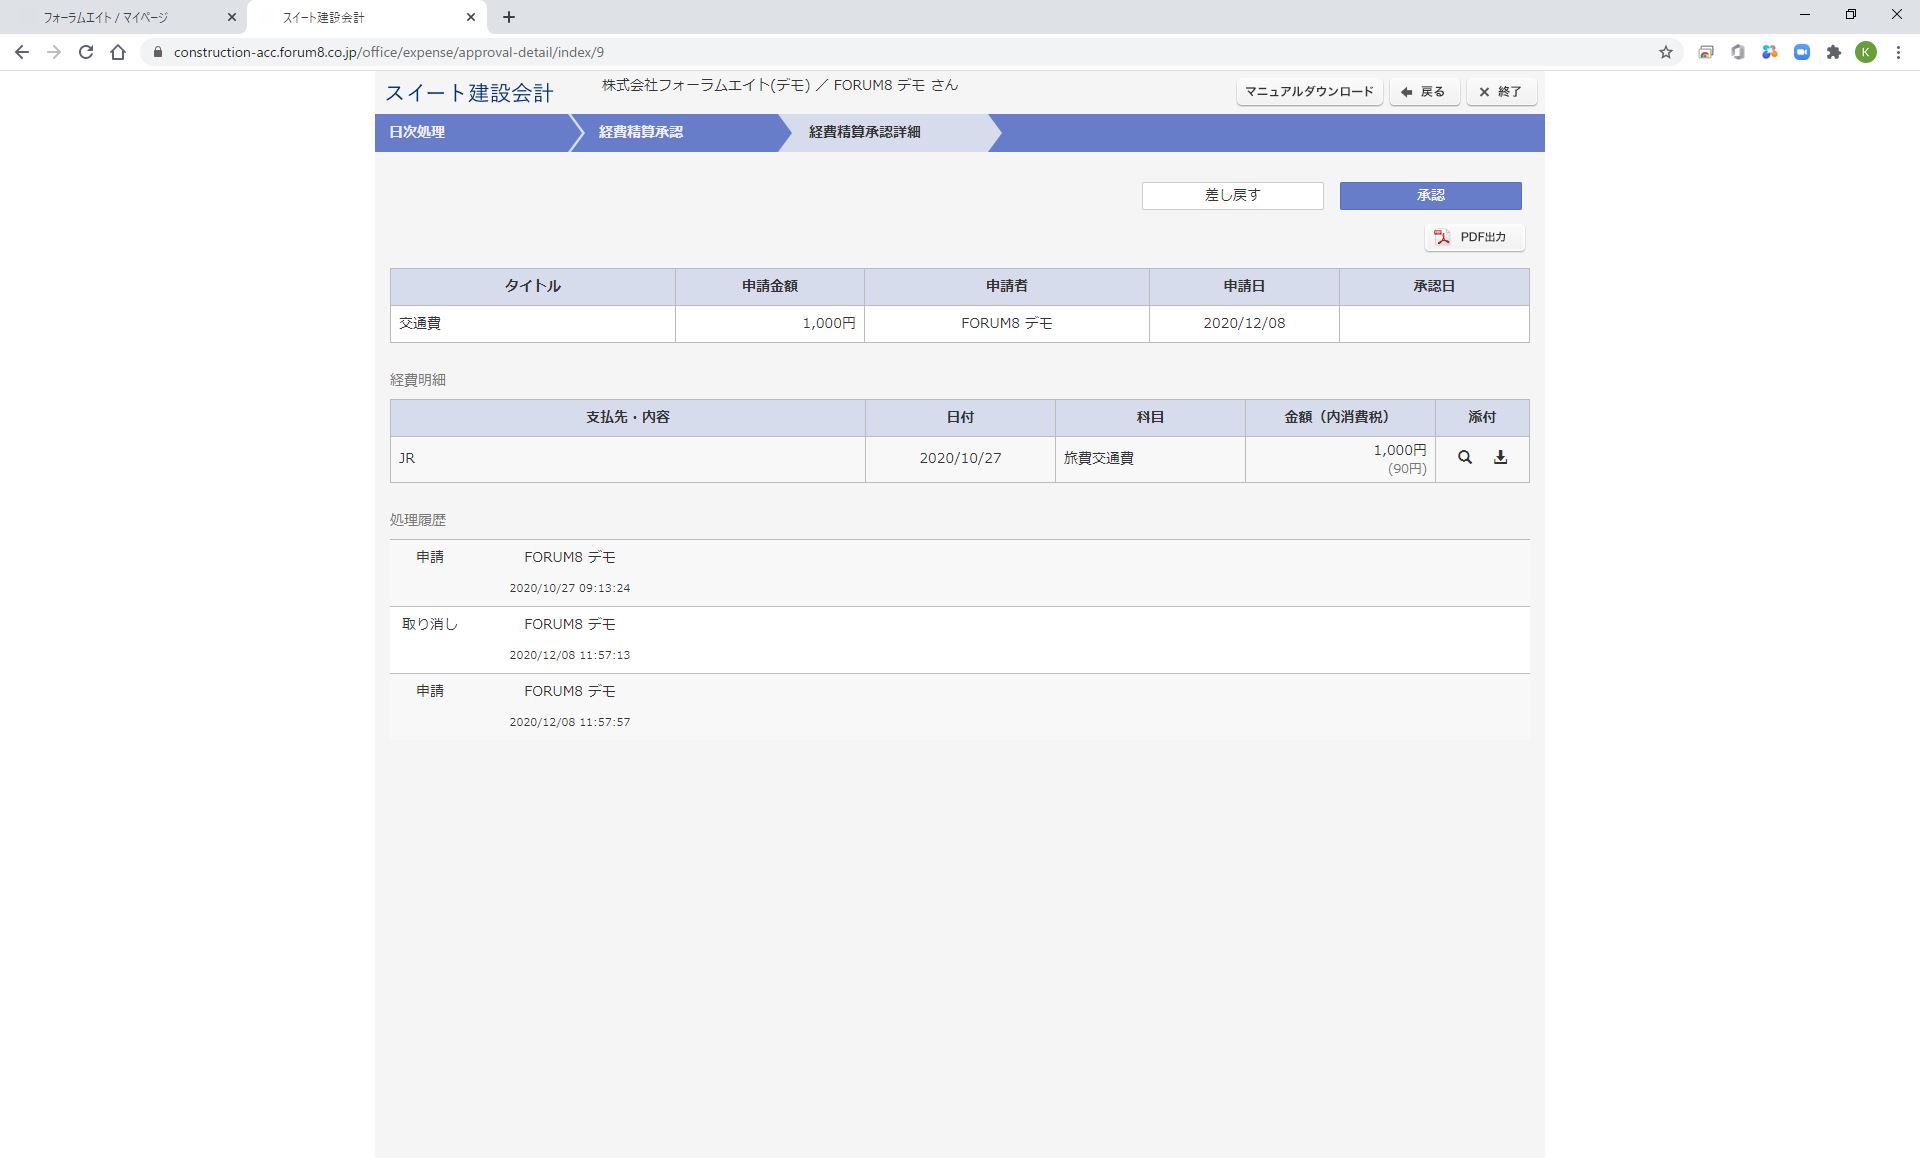Image resolution: width=1920 pixels, height=1158 pixels.
Task: Click the タイトル column header
Action: pyautogui.click(x=533, y=287)
